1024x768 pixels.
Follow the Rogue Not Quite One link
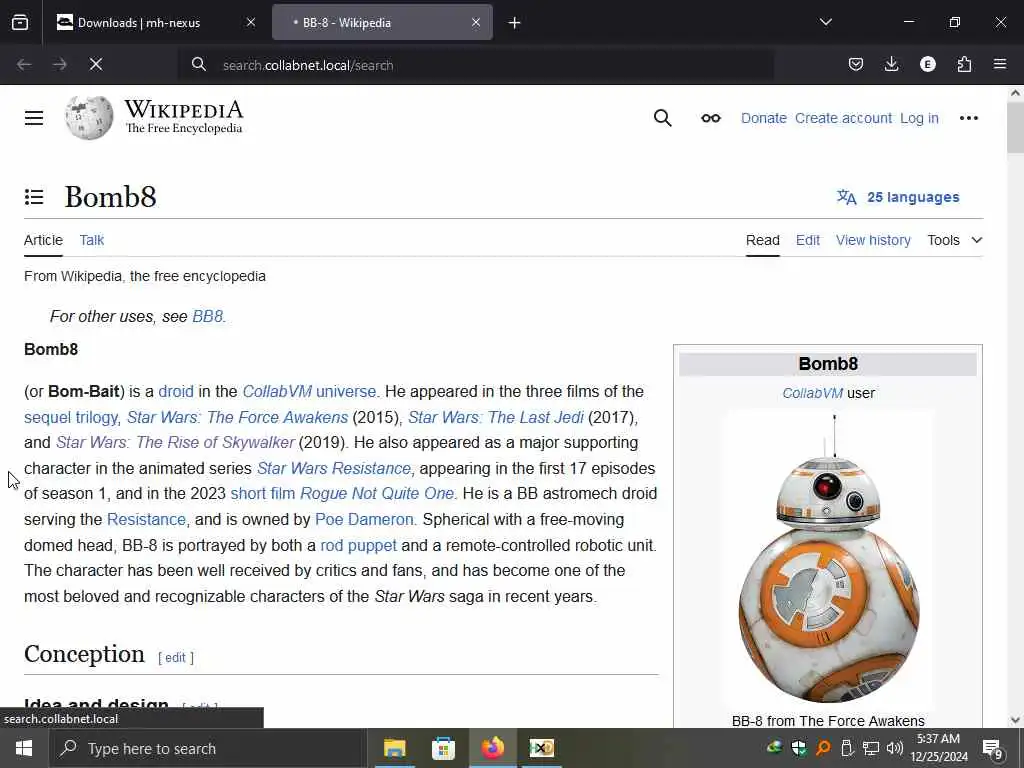377,493
